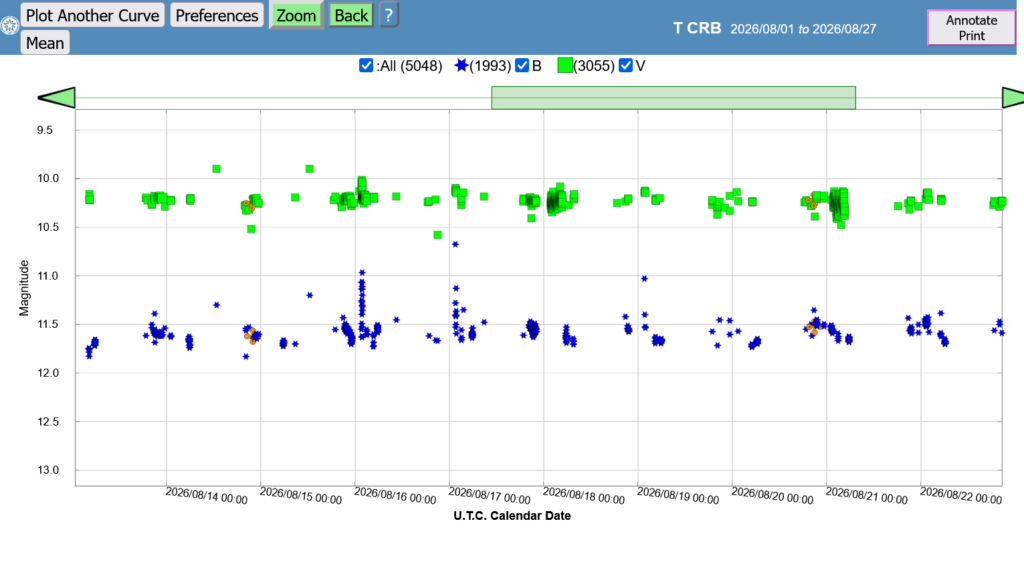Click the x-axis label 2026/08/17 00:00

(x=489, y=496)
